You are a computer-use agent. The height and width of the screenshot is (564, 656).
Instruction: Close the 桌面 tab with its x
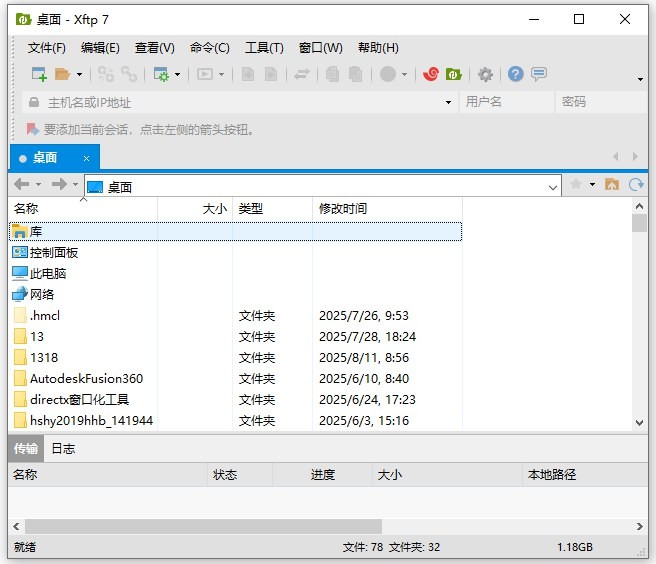86,159
